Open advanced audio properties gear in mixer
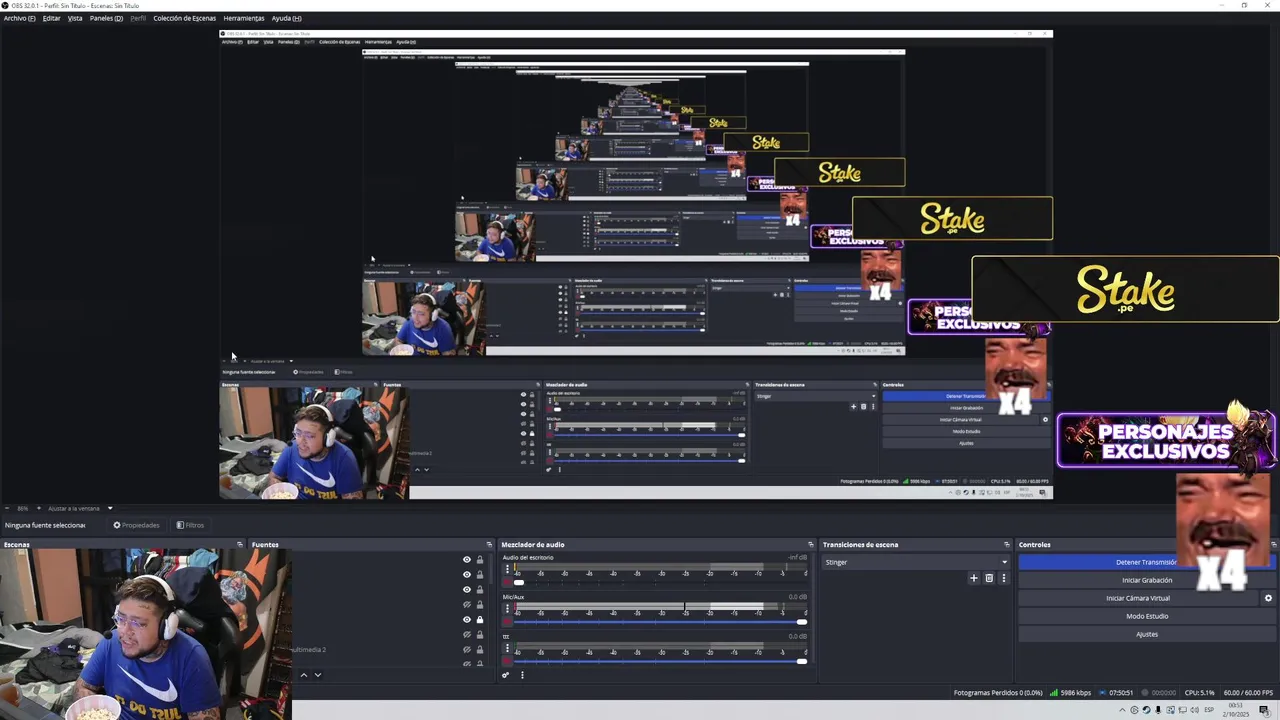Image resolution: width=1280 pixels, height=720 pixels. [505, 675]
